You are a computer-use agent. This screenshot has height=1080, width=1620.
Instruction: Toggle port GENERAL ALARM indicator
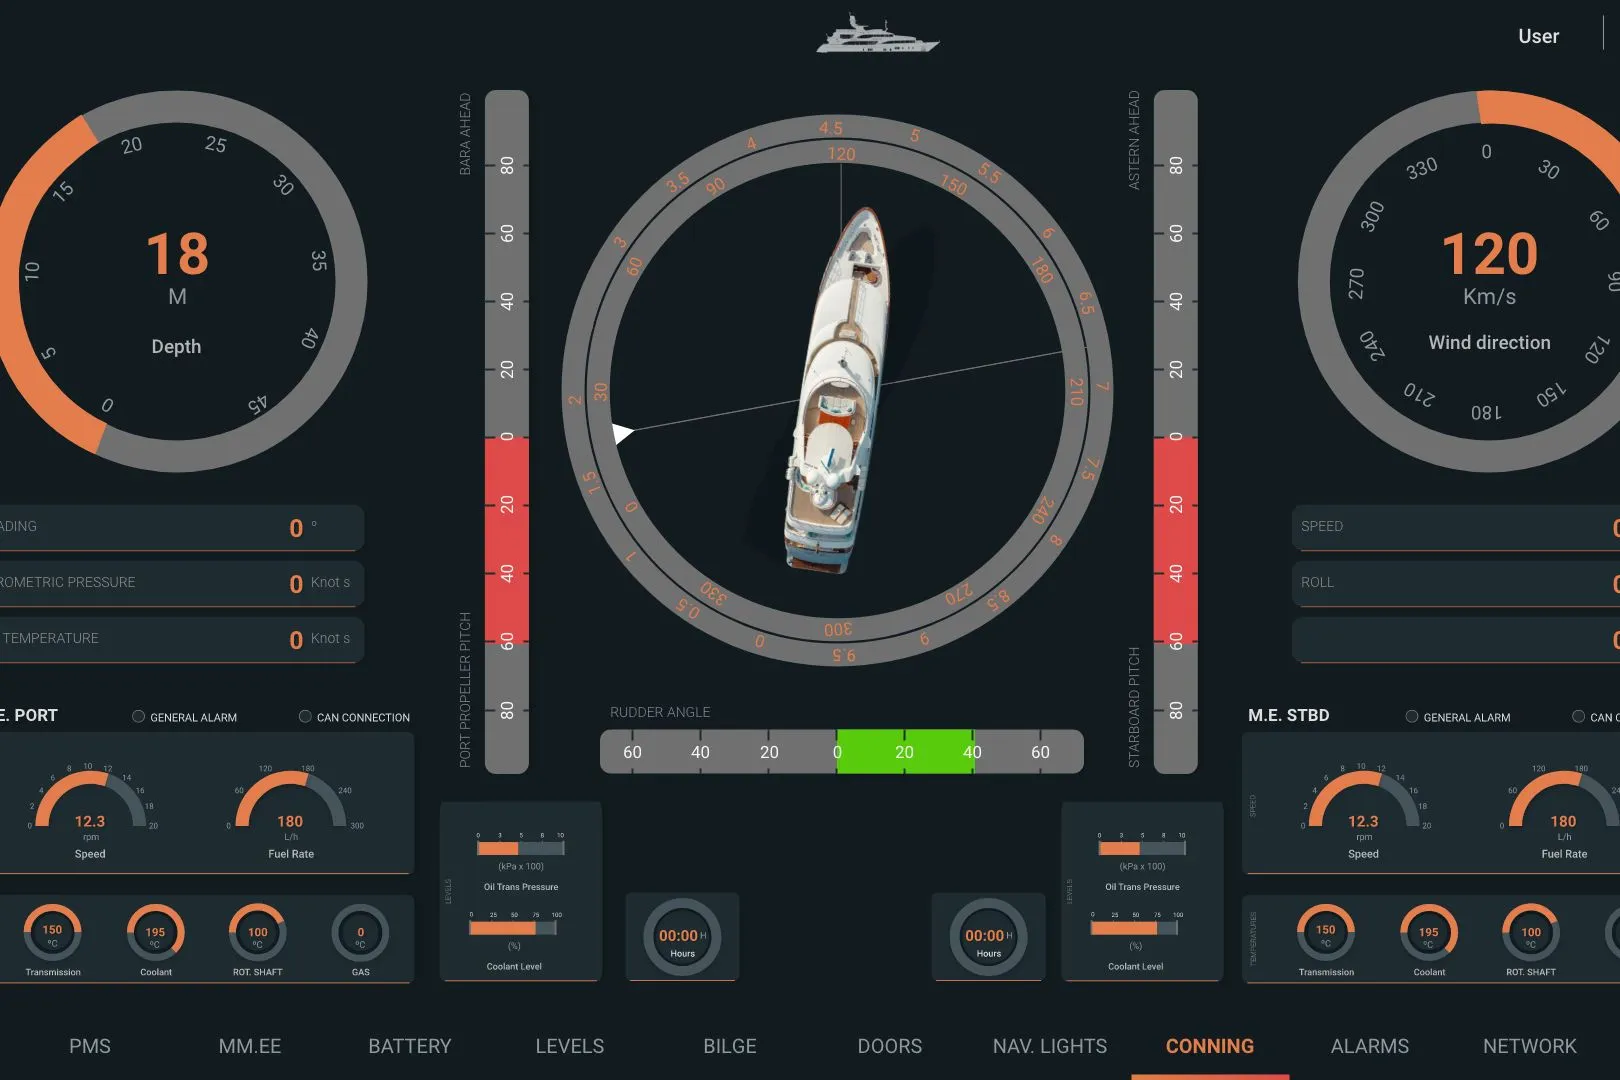139,716
